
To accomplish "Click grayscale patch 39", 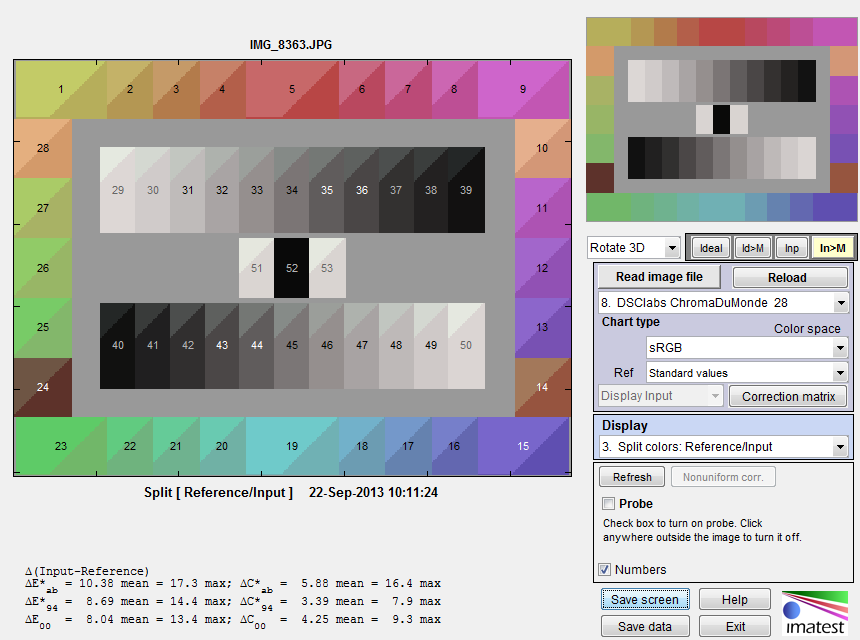I will point(466,190).
